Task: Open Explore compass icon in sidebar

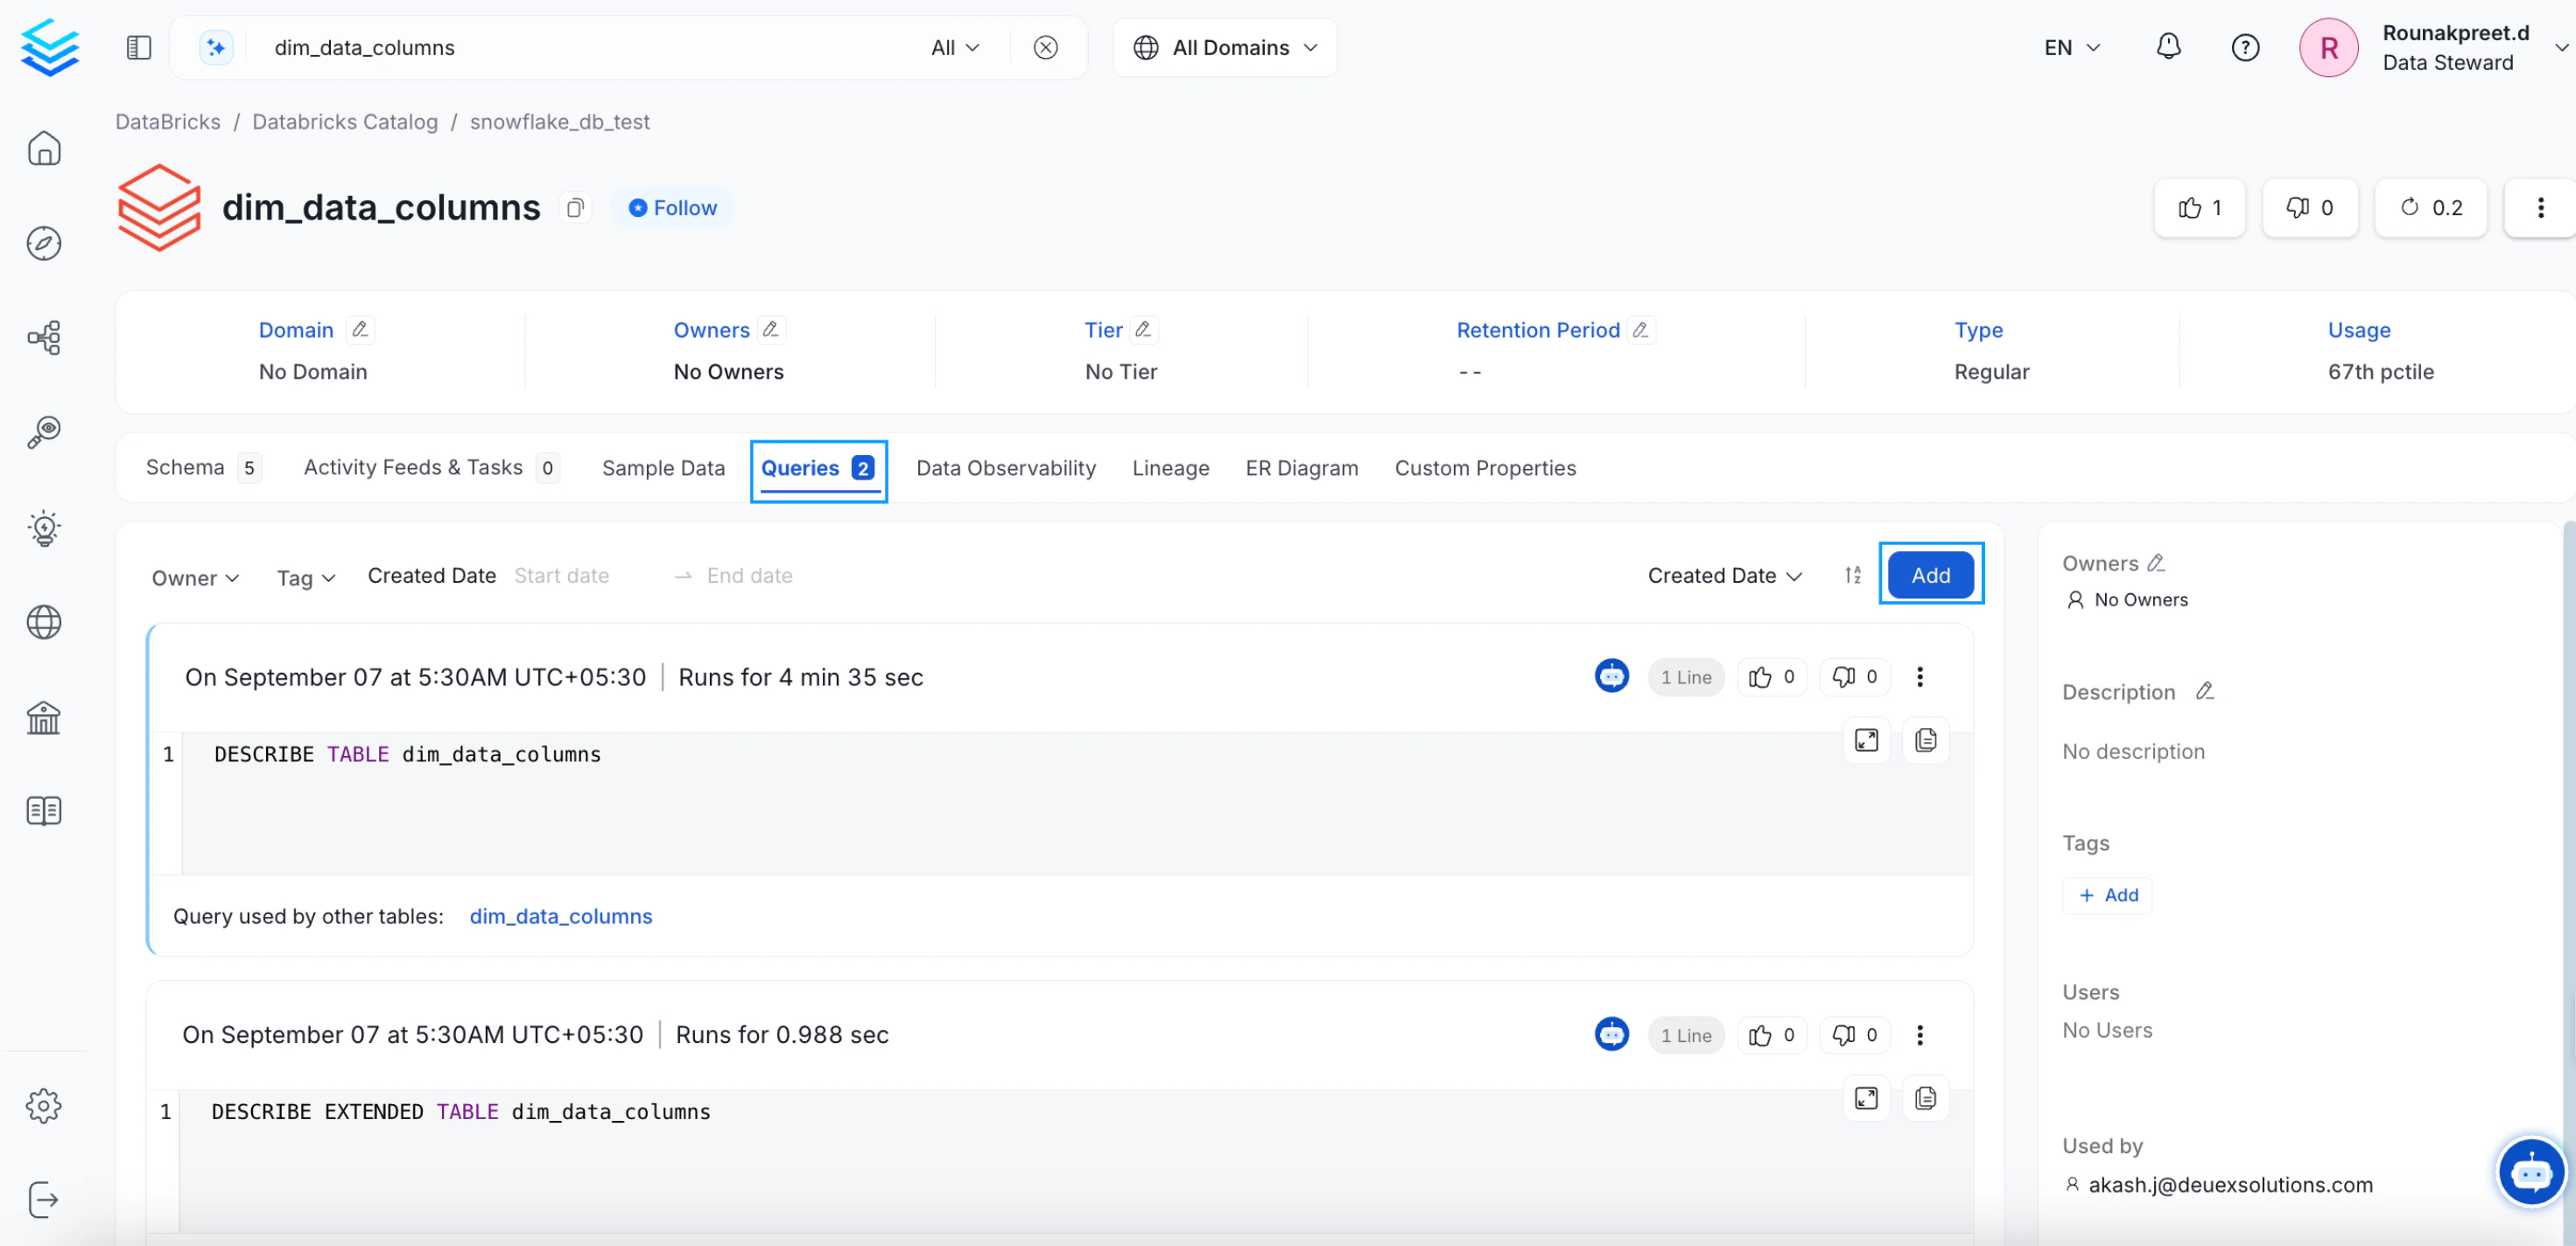Action: [x=44, y=243]
